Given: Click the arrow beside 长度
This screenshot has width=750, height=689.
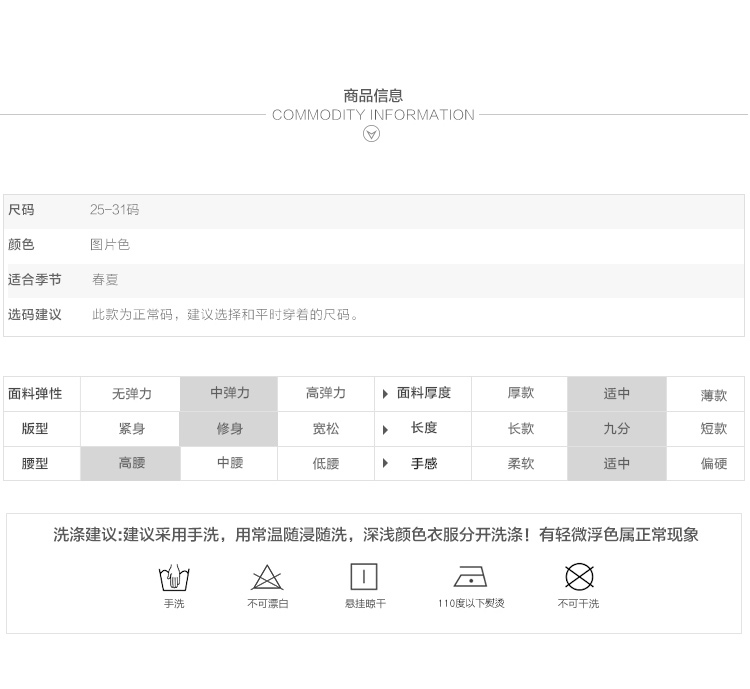Looking at the screenshot, I should pyautogui.click(x=386, y=429).
